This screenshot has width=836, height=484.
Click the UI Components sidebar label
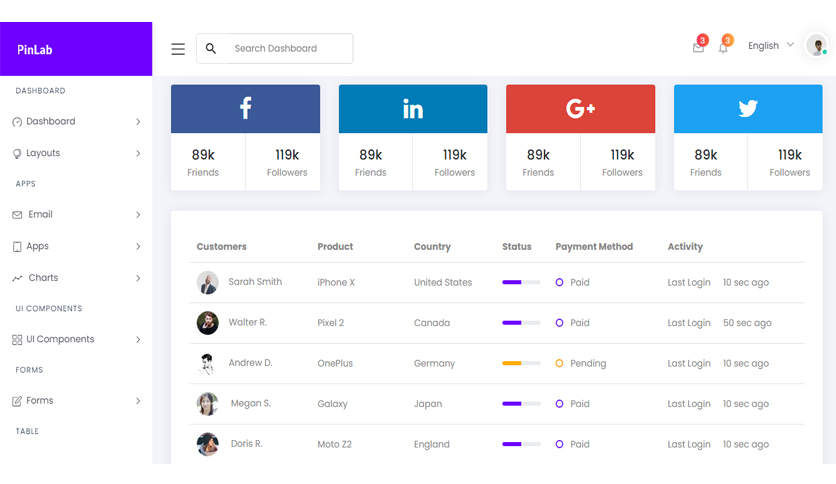click(x=60, y=340)
